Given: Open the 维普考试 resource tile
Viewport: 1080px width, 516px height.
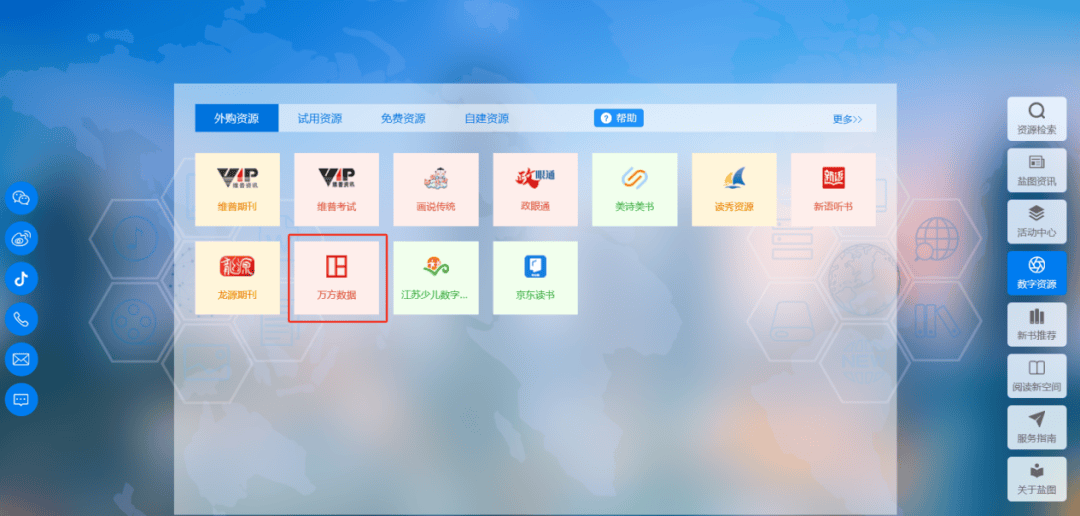Looking at the screenshot, I should (337, 189).
